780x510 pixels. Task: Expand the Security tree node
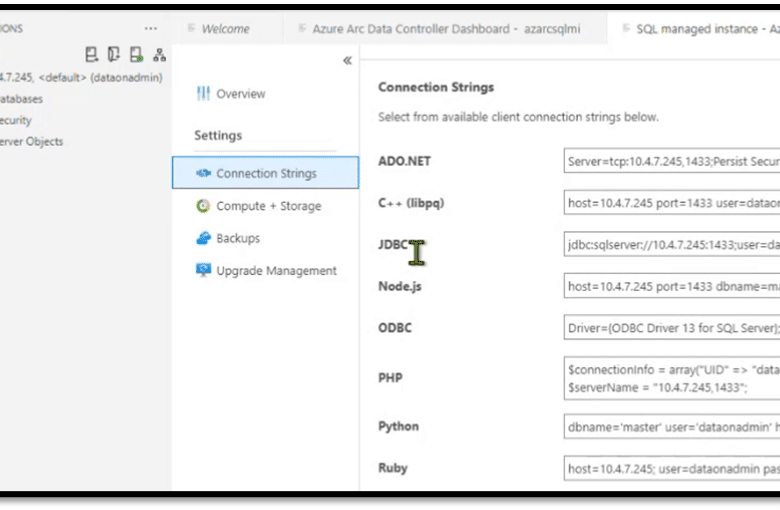coord(15,120)
